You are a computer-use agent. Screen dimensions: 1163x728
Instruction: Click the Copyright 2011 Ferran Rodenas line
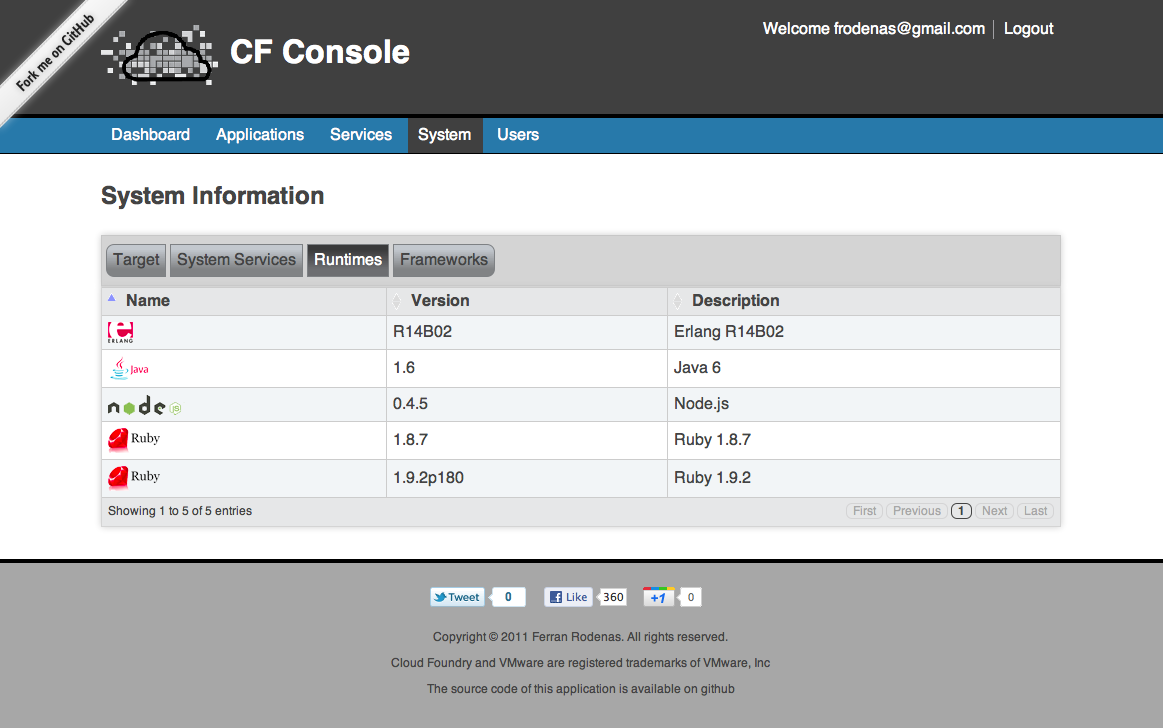(x=581, y=637)
